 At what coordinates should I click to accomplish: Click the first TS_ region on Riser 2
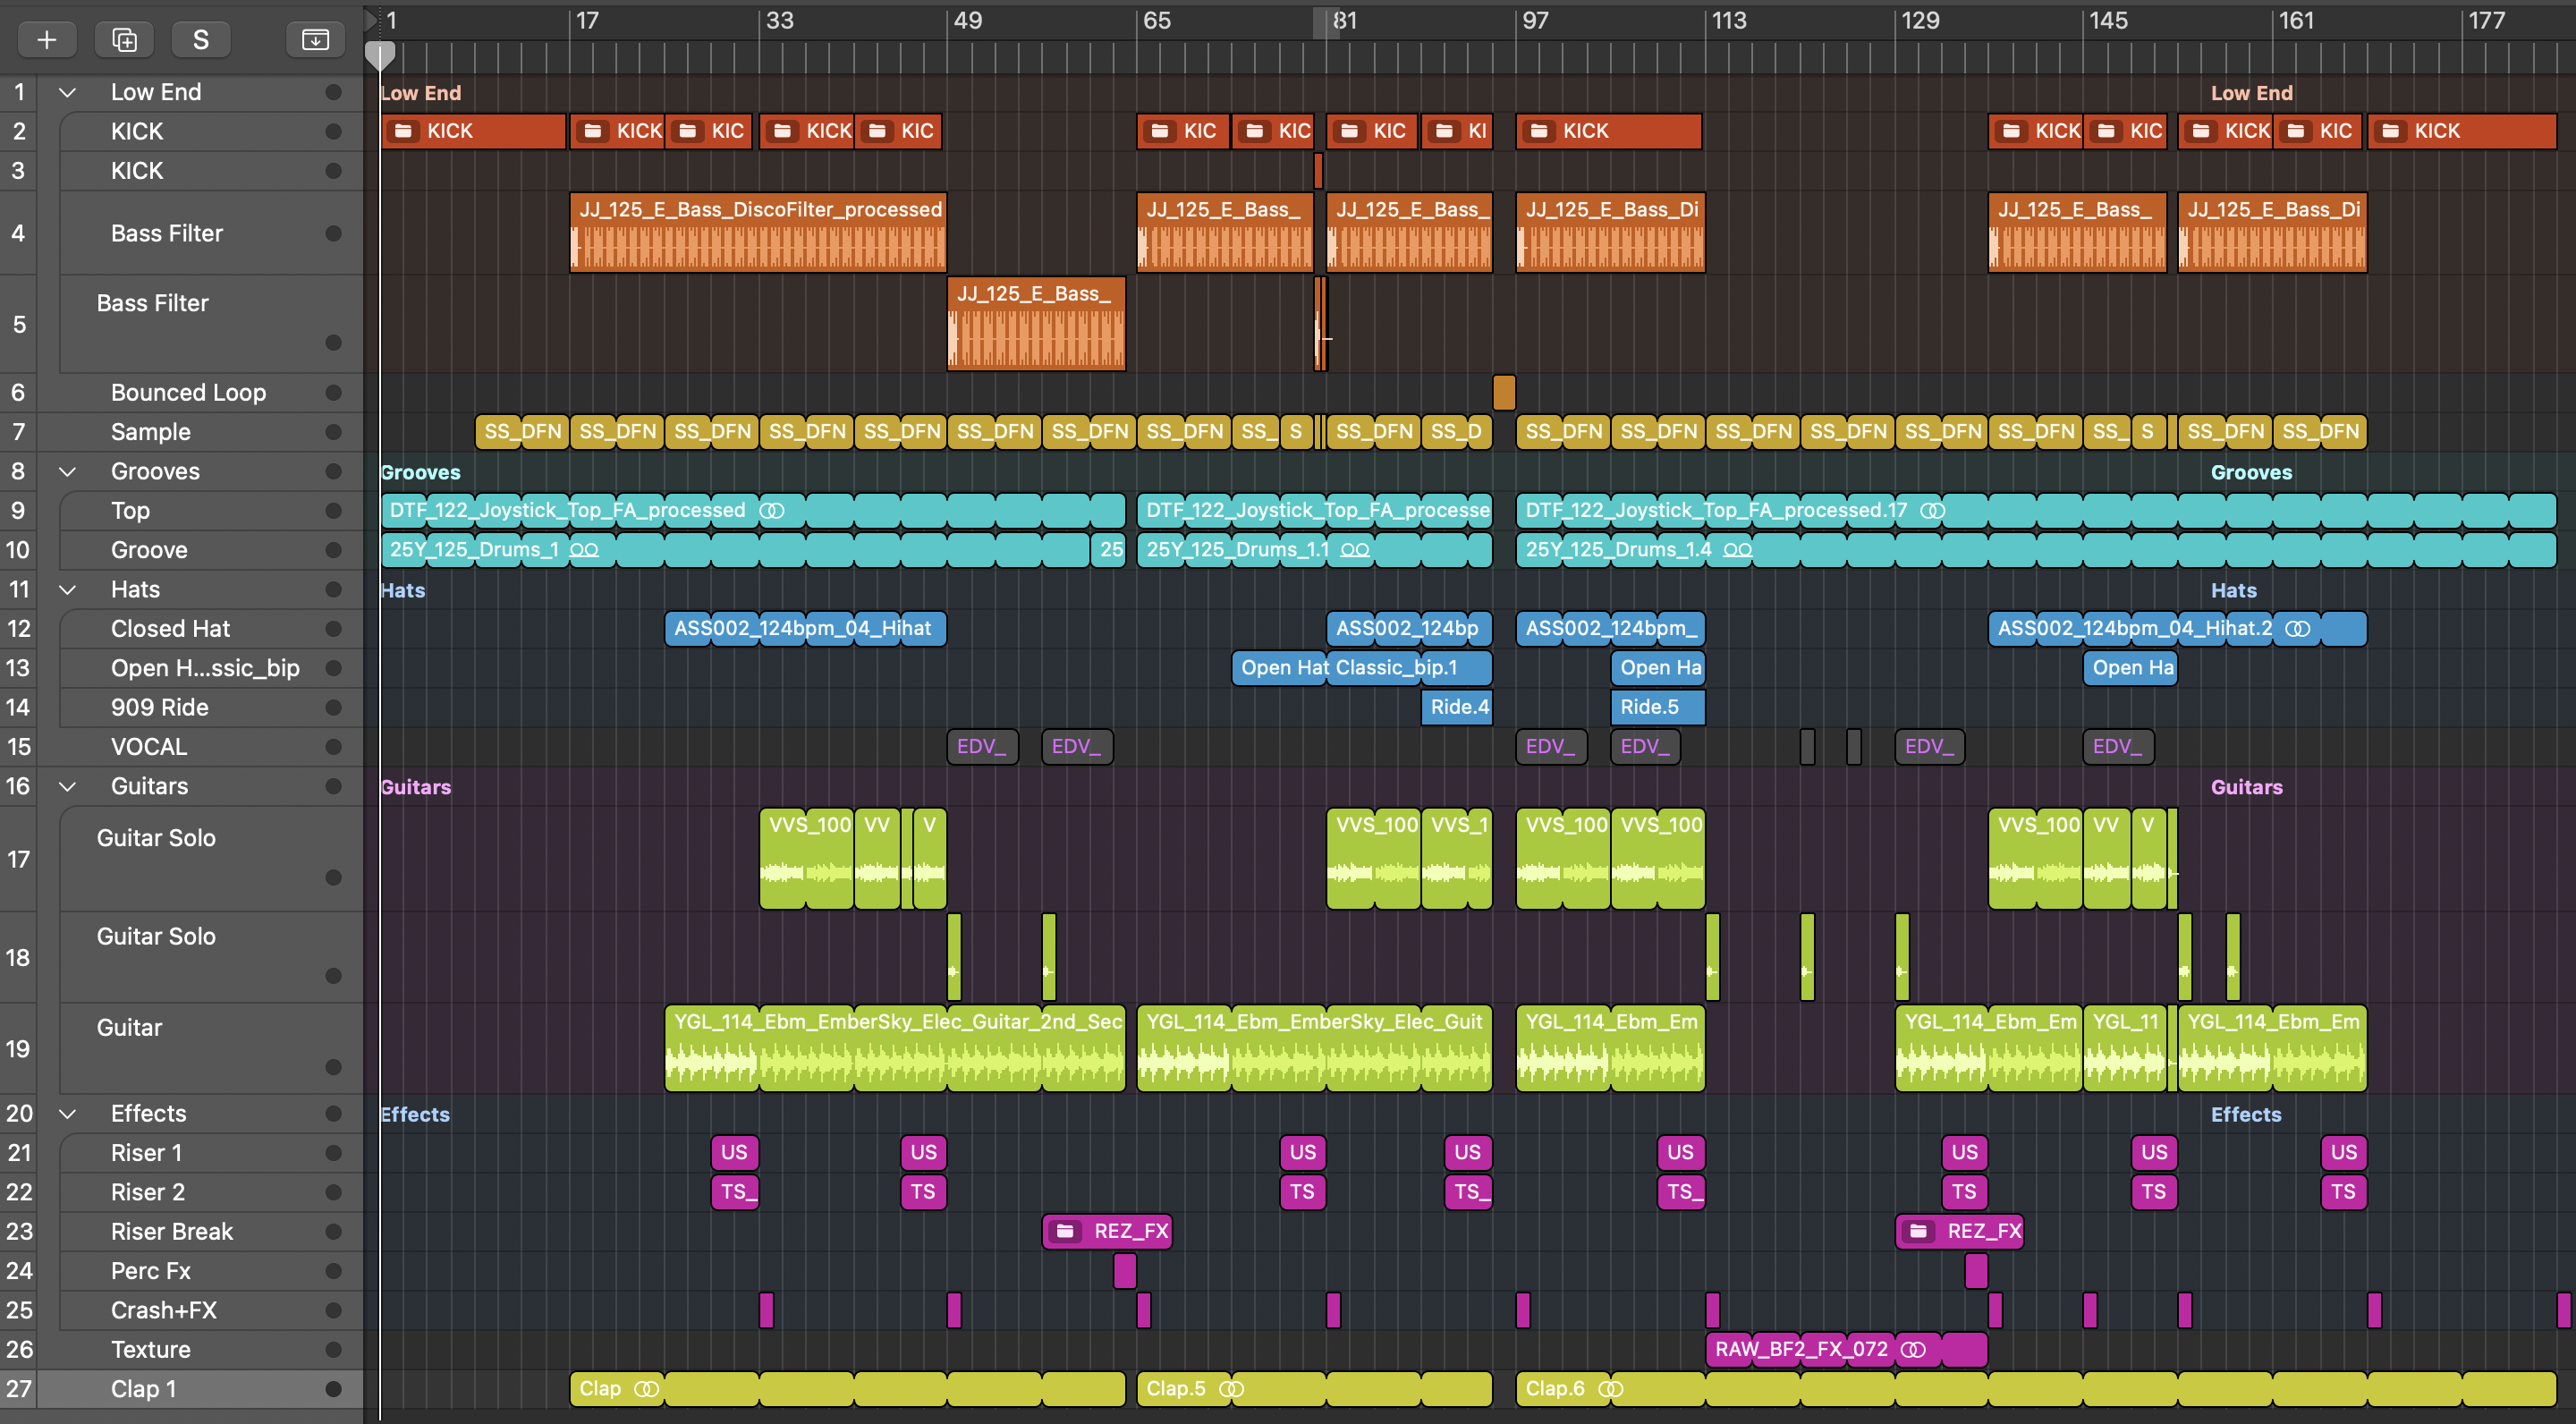tap(735, 1192)
